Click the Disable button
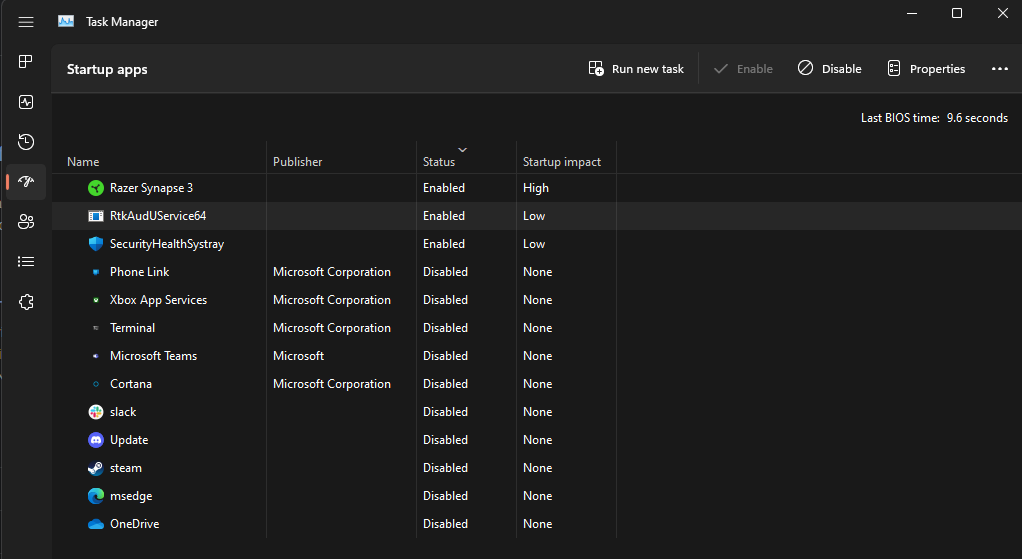 830,68
